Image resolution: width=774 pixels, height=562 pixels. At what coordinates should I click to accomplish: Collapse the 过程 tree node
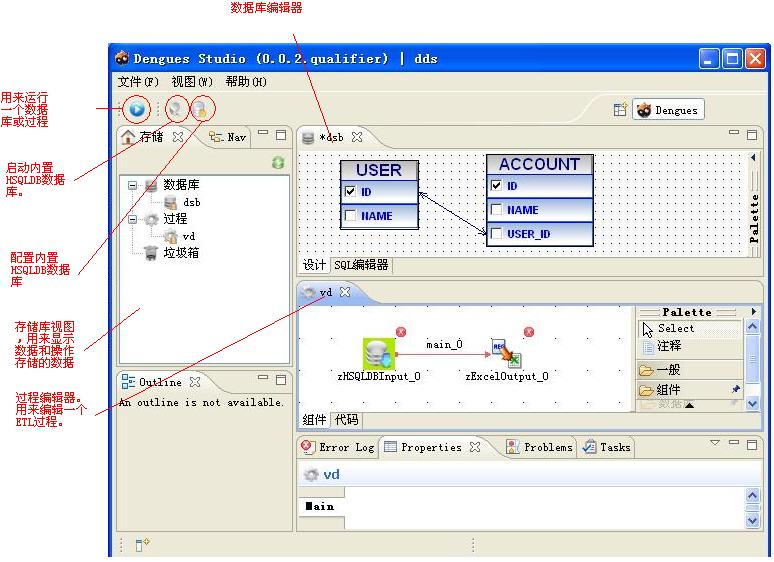pyautogui.click(x=132, y=219)
